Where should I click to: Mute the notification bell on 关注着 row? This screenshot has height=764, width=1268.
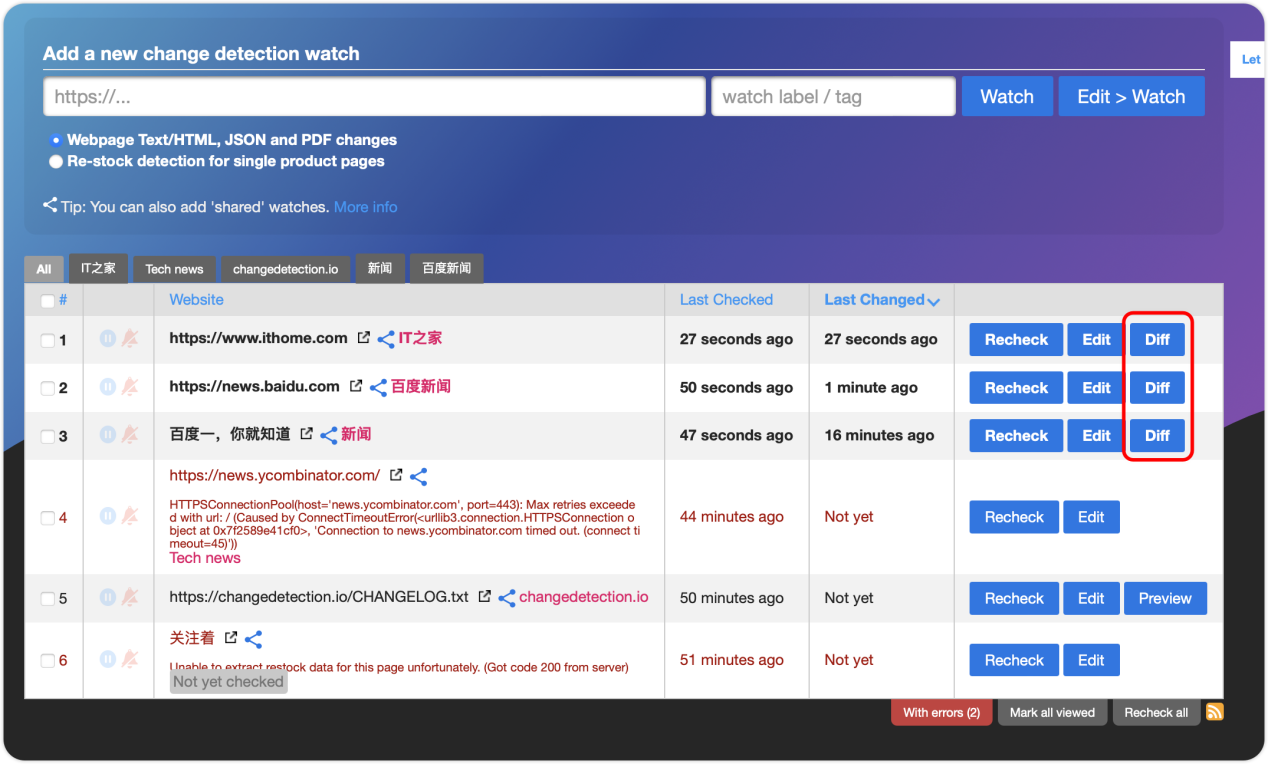[128, 660]
